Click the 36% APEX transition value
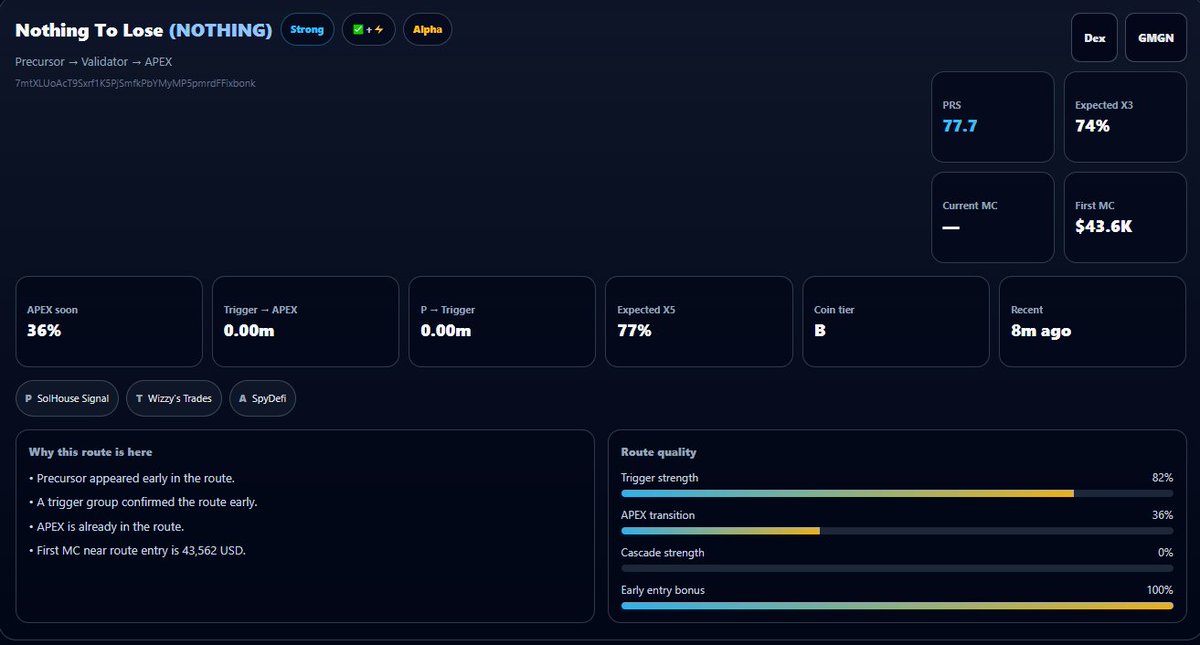The width and height of the screenshot is (1200, 645). click(x=1162, y=515)
